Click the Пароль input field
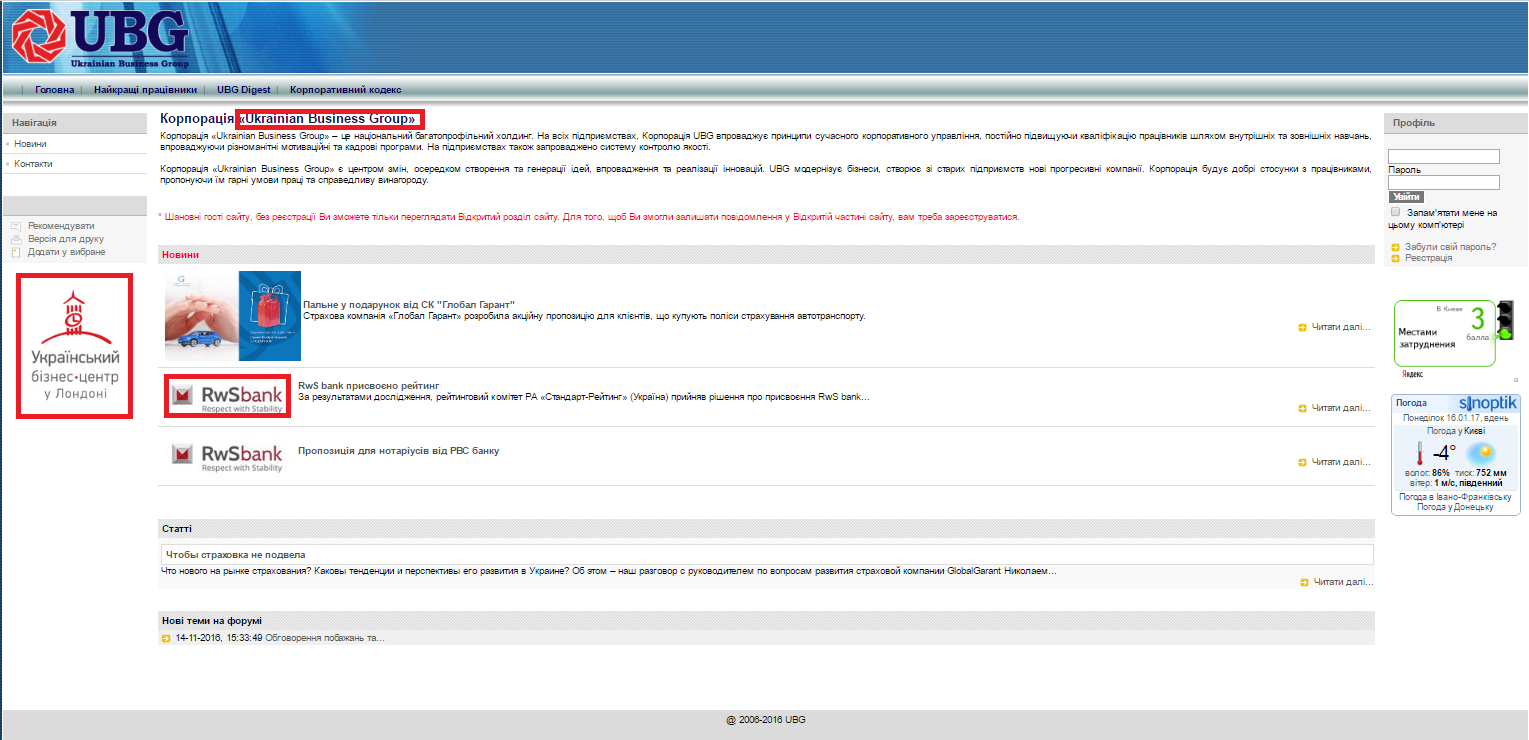The image size is (1529, 740). click(1444, 183)
